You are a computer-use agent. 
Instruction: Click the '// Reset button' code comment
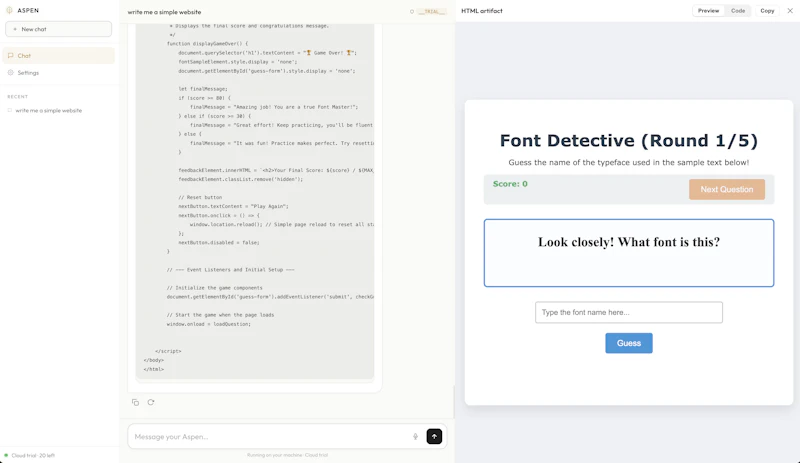click(200, 197)
